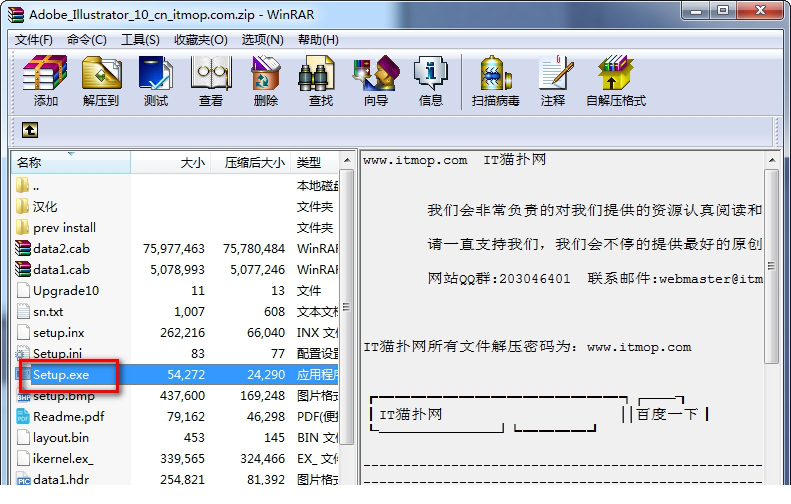Open the 命令(C) menu
This screenshot has width=791, height=504.
tap(87, 40)
